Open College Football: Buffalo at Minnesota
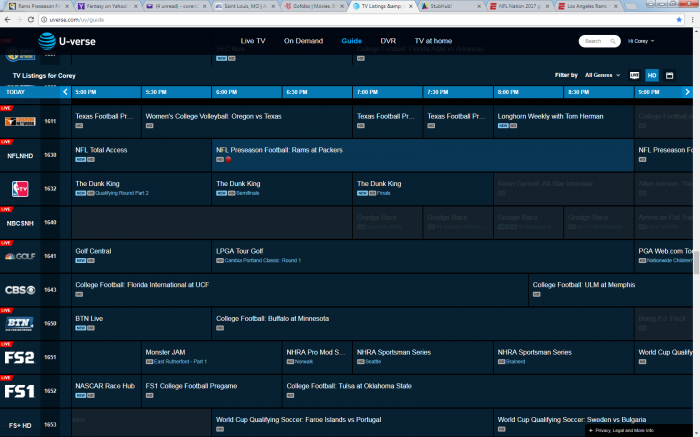The width and height of the screenshot is (700, 437). (422, 324)
